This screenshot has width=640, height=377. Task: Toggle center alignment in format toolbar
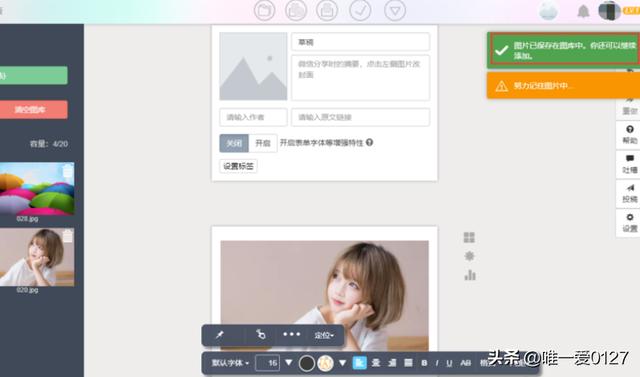pos(376,363)
